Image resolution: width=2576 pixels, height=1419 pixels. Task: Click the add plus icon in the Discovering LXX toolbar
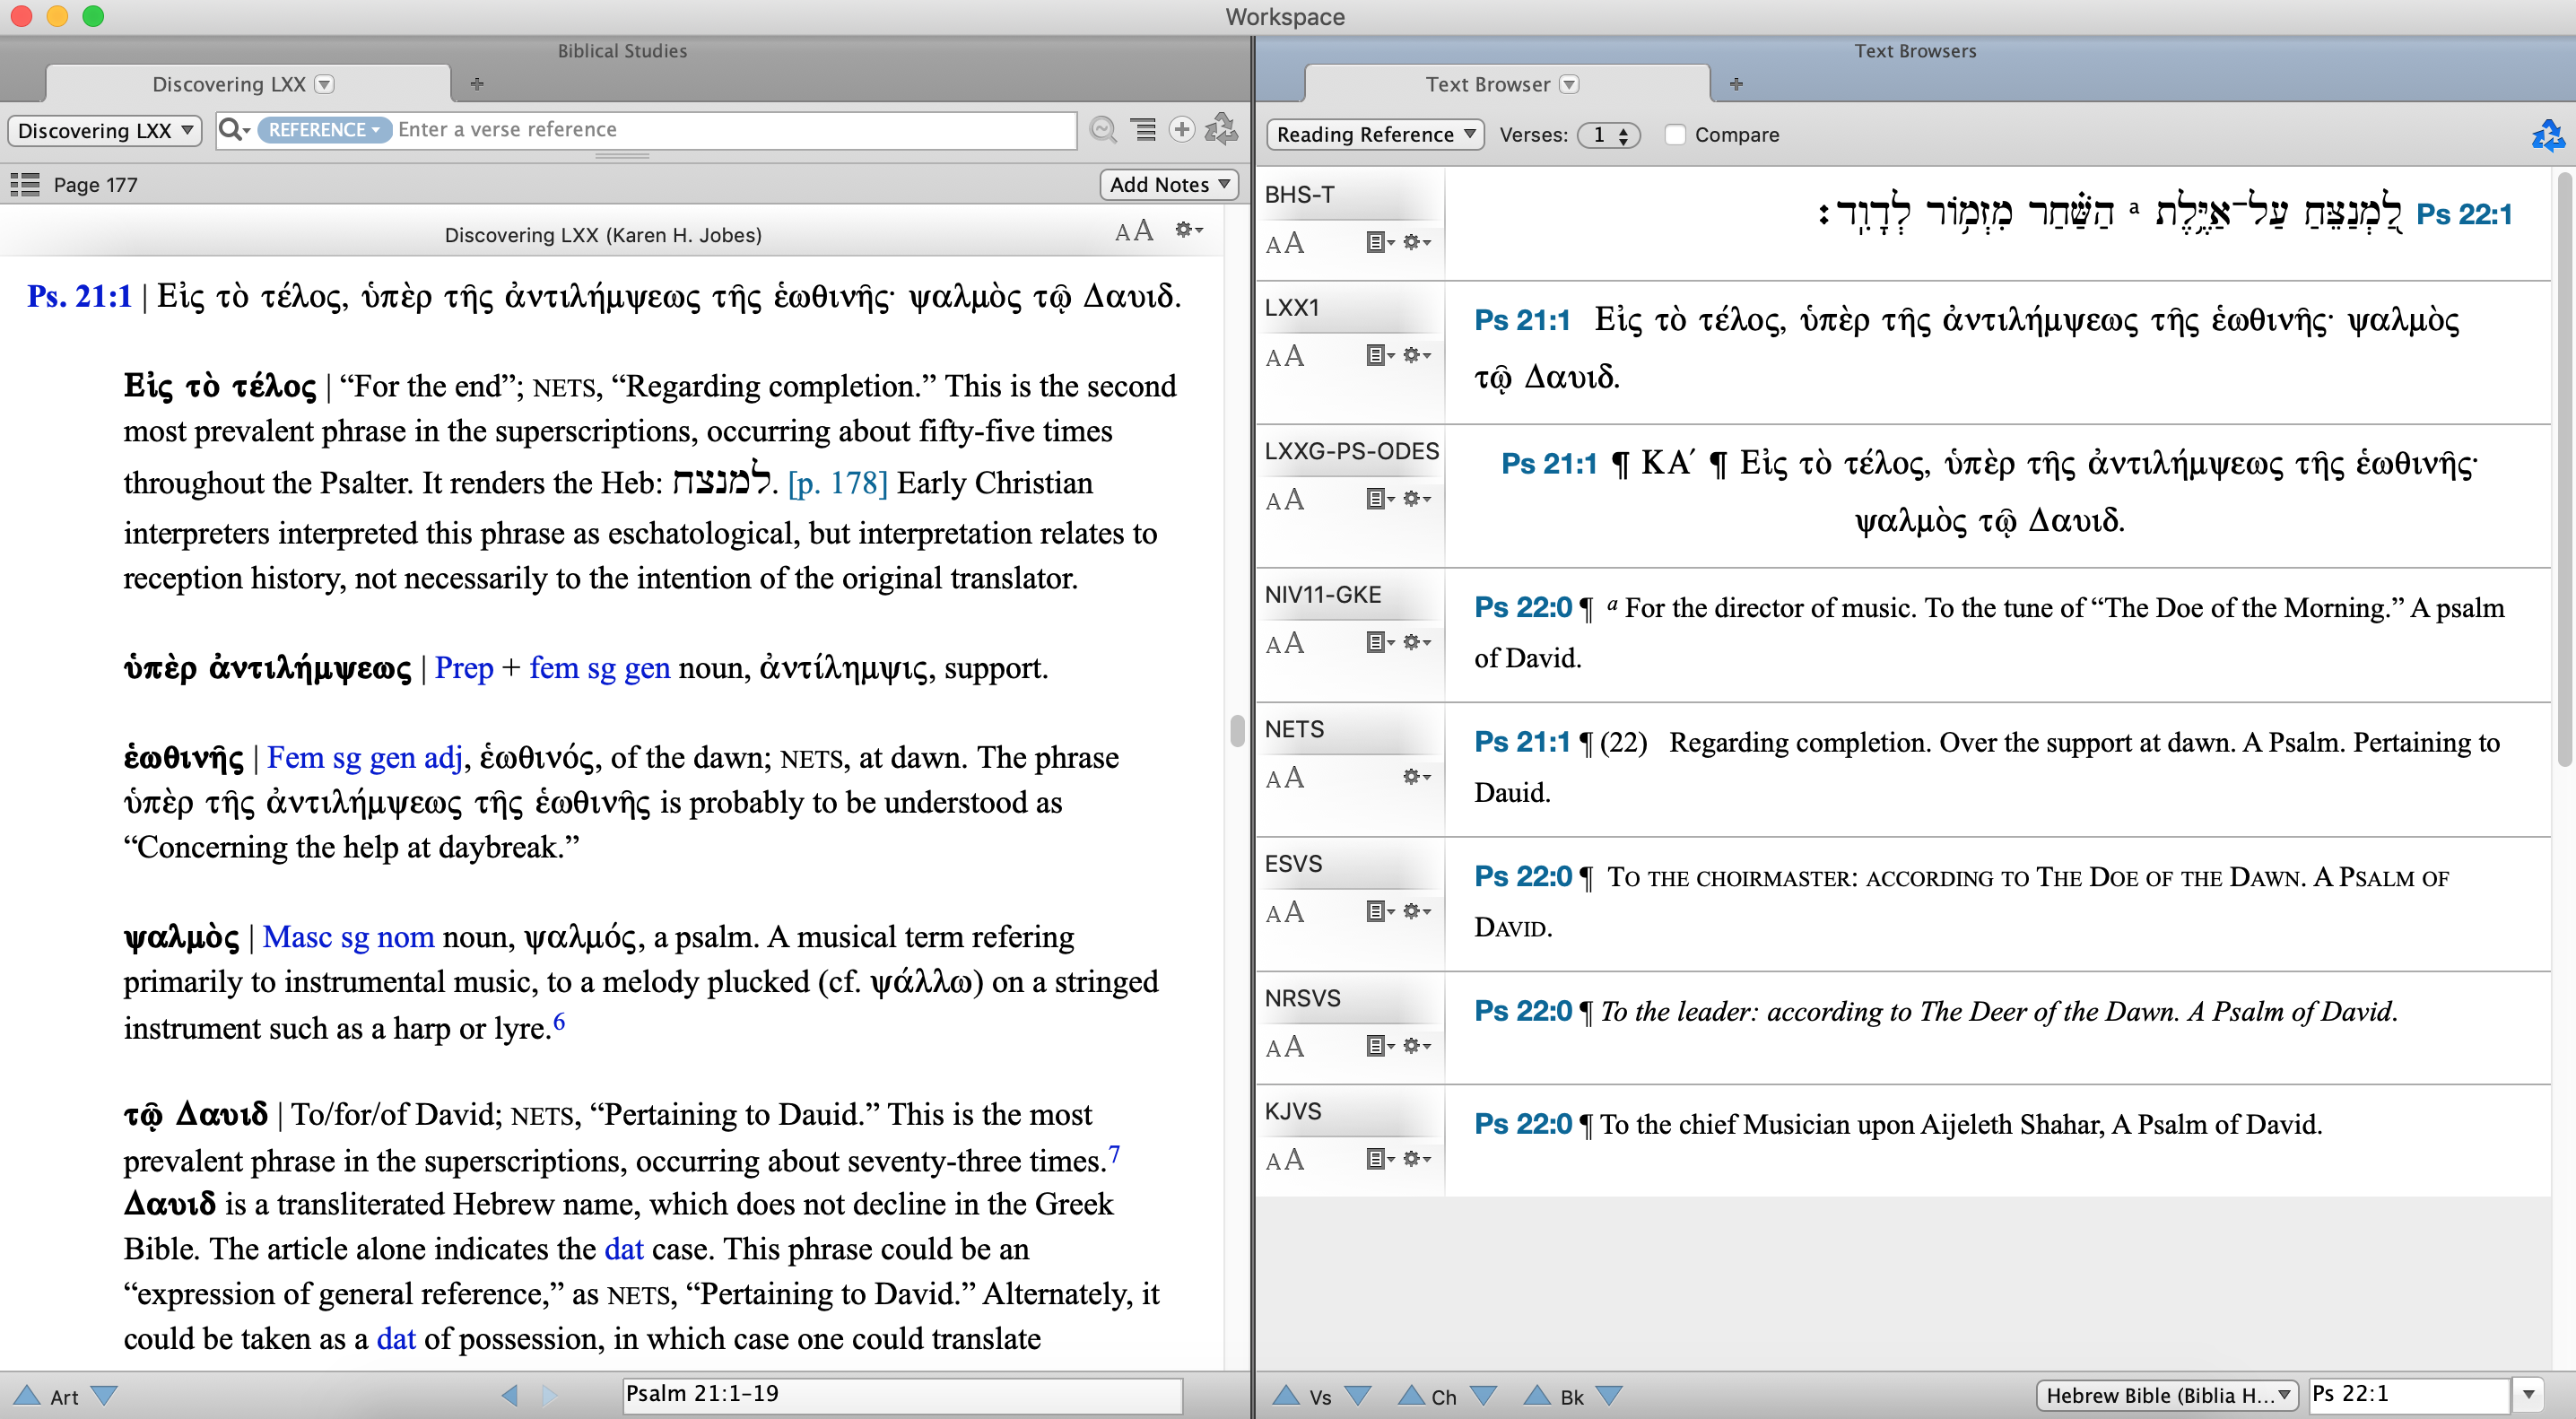(1181, 129)
